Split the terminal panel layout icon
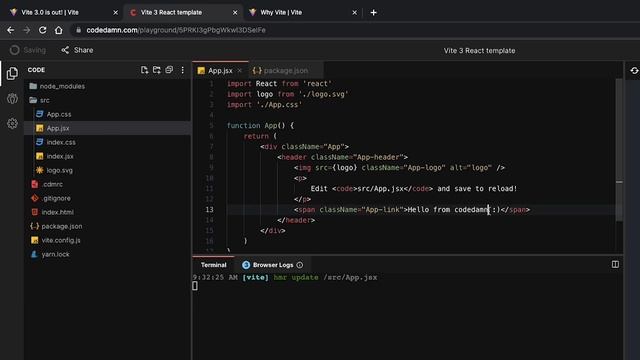Image resolution: width=640 pixels, height=360 pixels. tap(616, 264)
